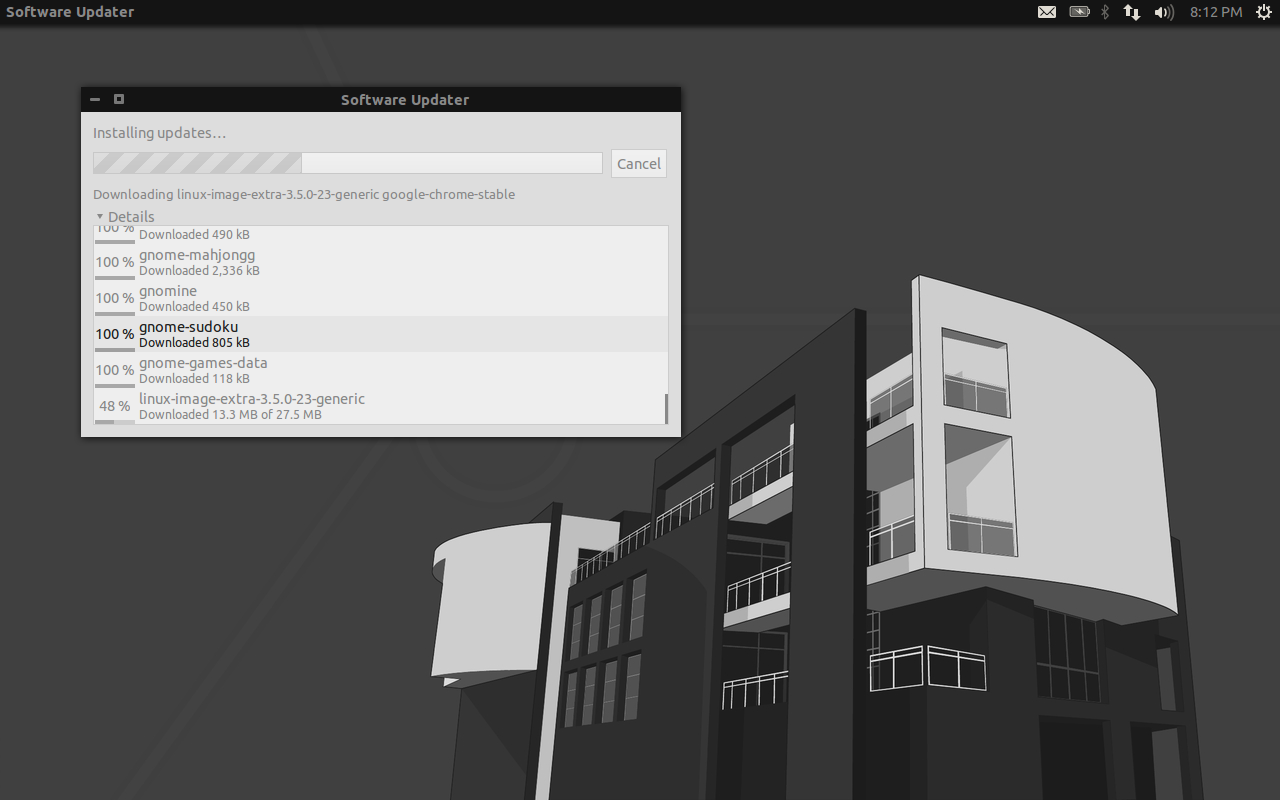The image size is (1280, 800).
Task: Select the gnome-games-data download row
Action: [x=380, y=370]
